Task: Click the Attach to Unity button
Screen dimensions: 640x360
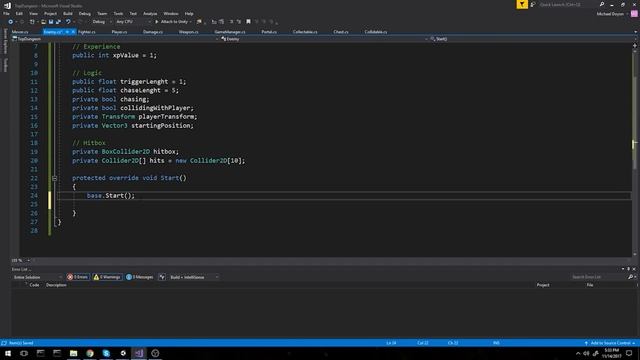Action: point(173,22)
